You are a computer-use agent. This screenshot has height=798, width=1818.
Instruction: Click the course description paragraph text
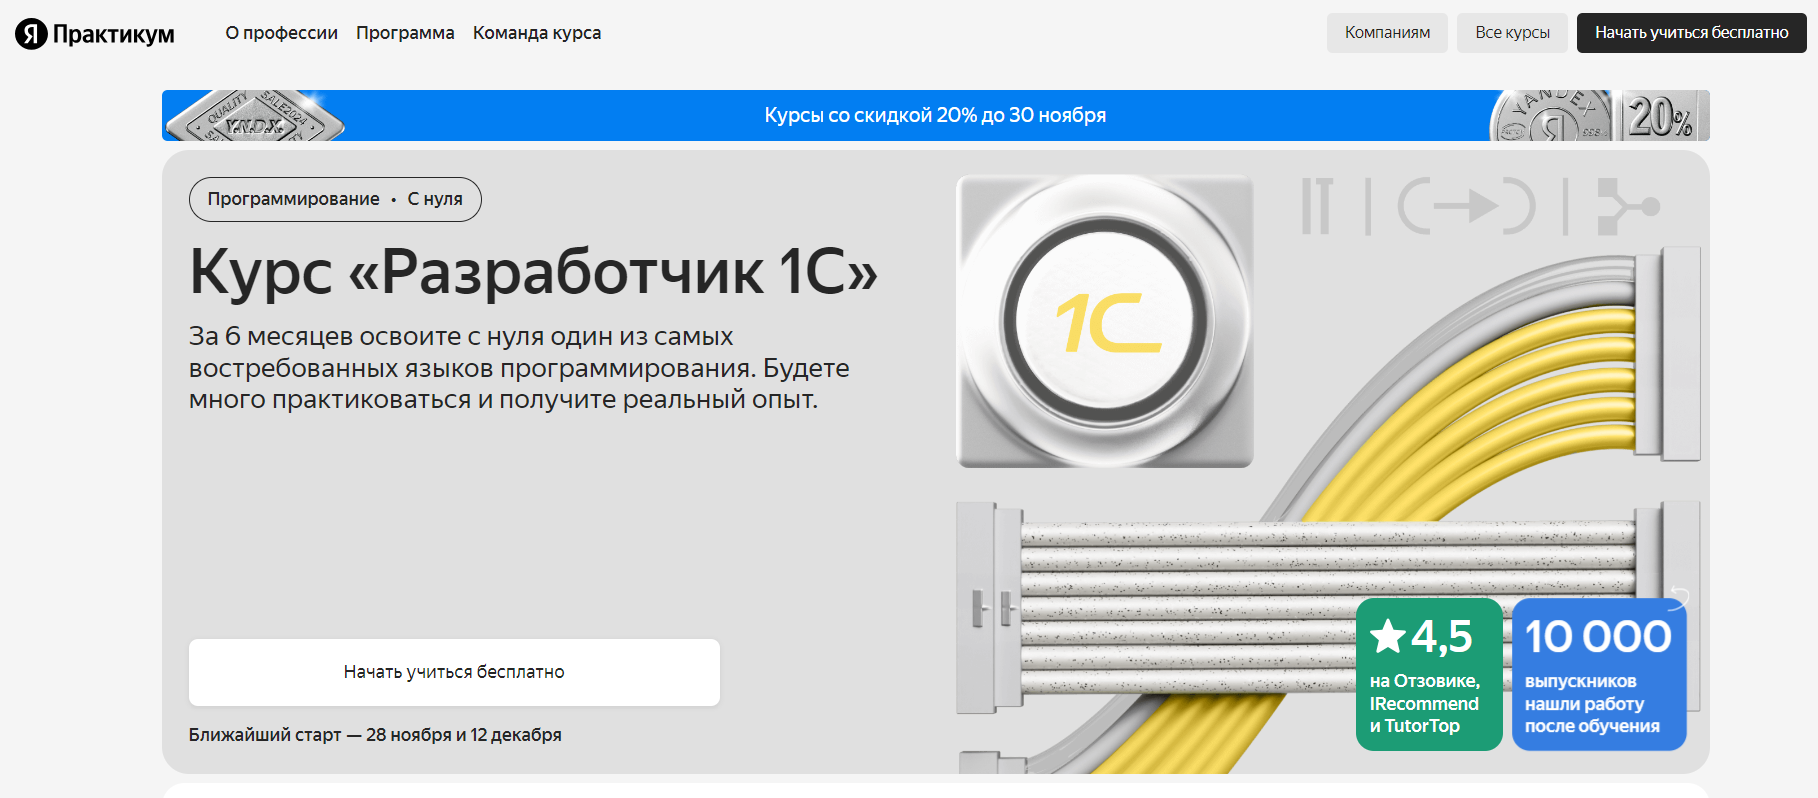pyautogui.click(x=519, y=368)
